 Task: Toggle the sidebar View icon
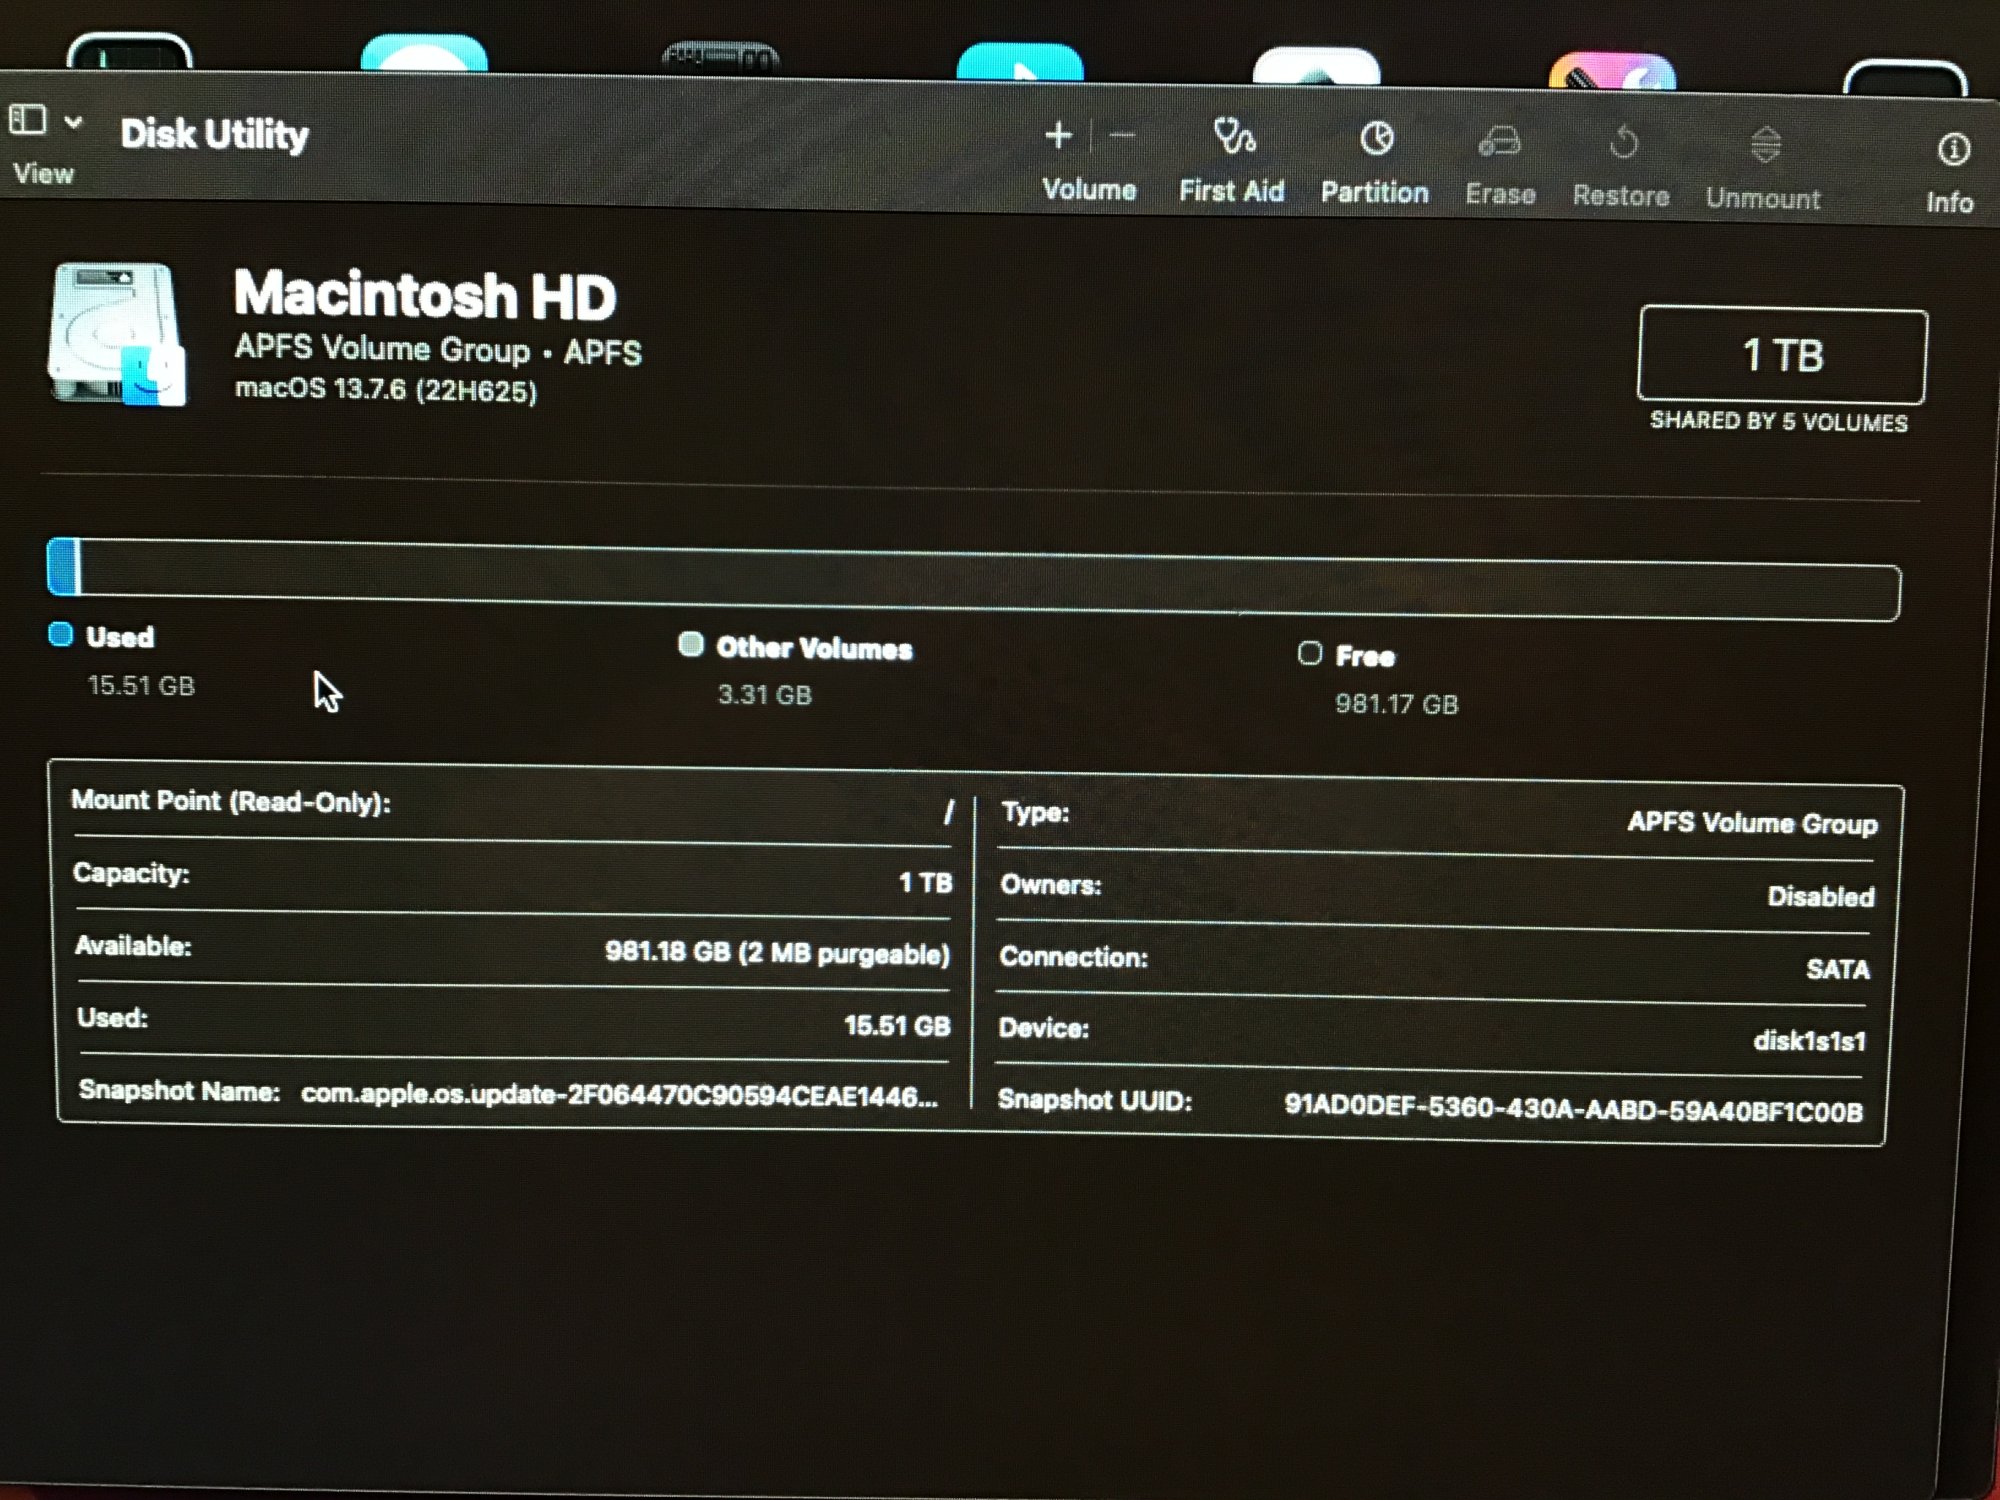coord(28,121)
